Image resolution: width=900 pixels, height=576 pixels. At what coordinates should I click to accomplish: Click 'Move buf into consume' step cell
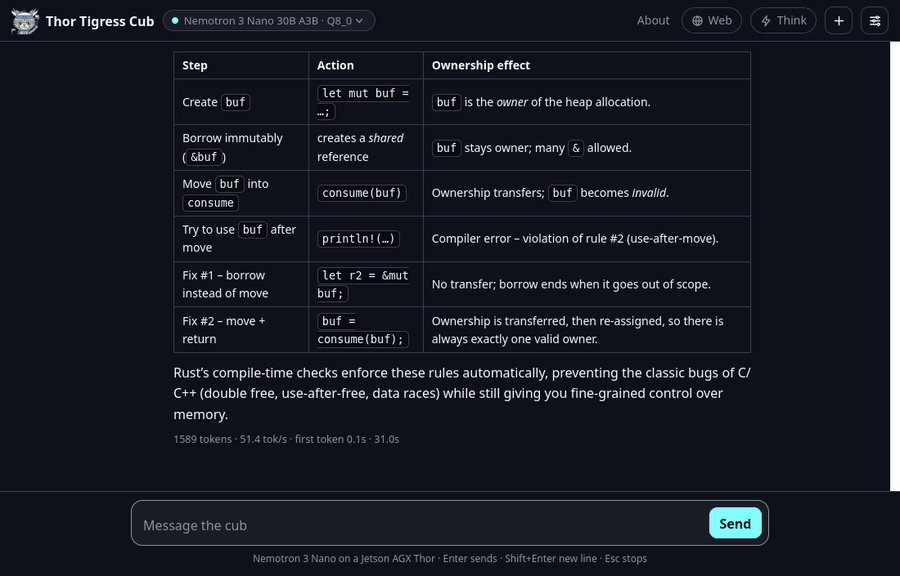click(x=241, y=193)
